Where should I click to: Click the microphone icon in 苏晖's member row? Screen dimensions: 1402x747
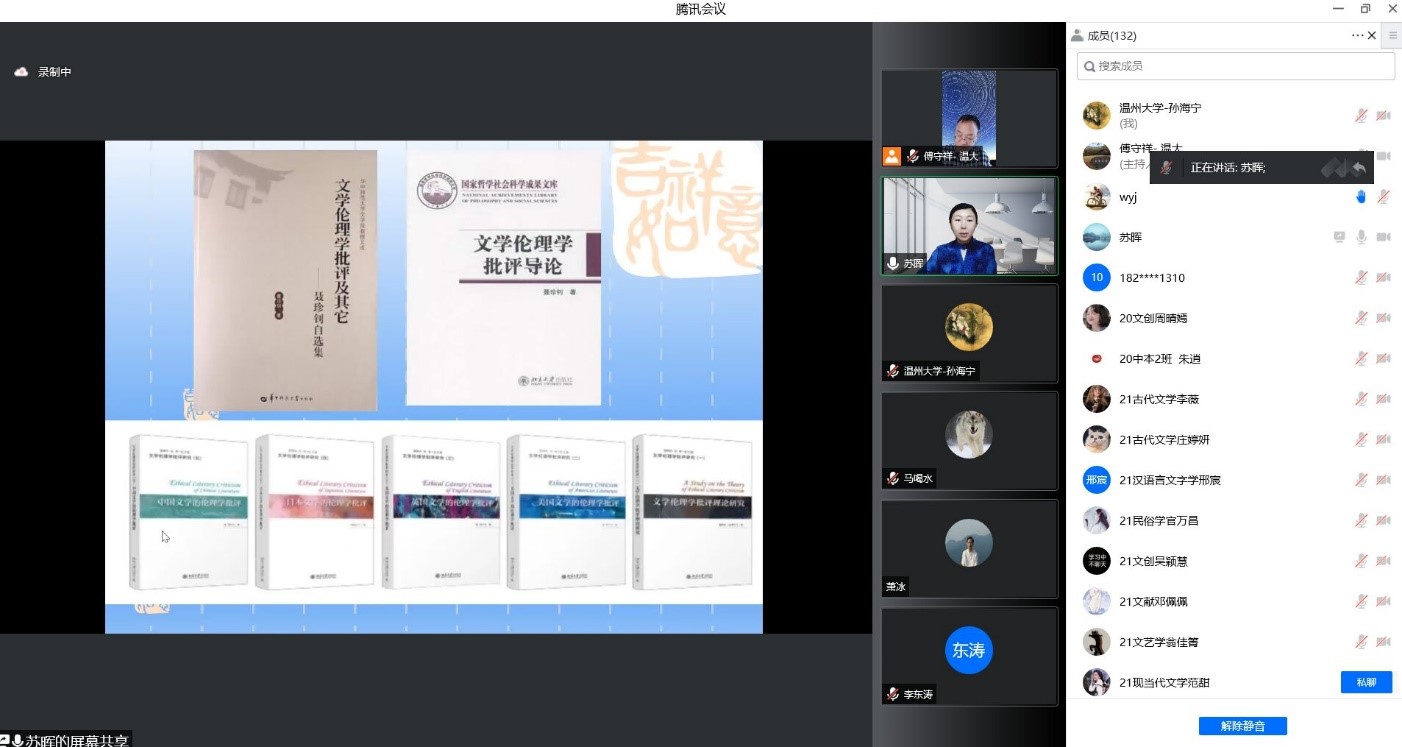point(1361,237)
